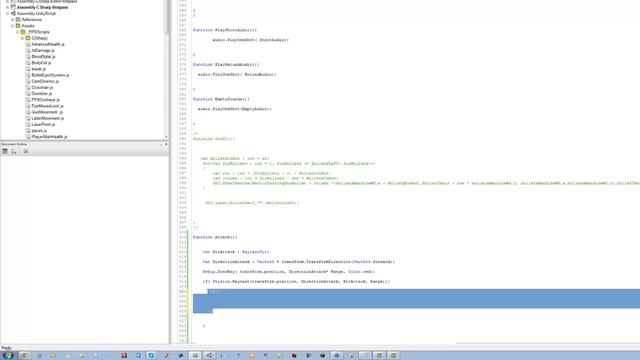Open the Windows Start menu
Image resolution: width=640 pixels, height=360 pixels.
(8, 356)
